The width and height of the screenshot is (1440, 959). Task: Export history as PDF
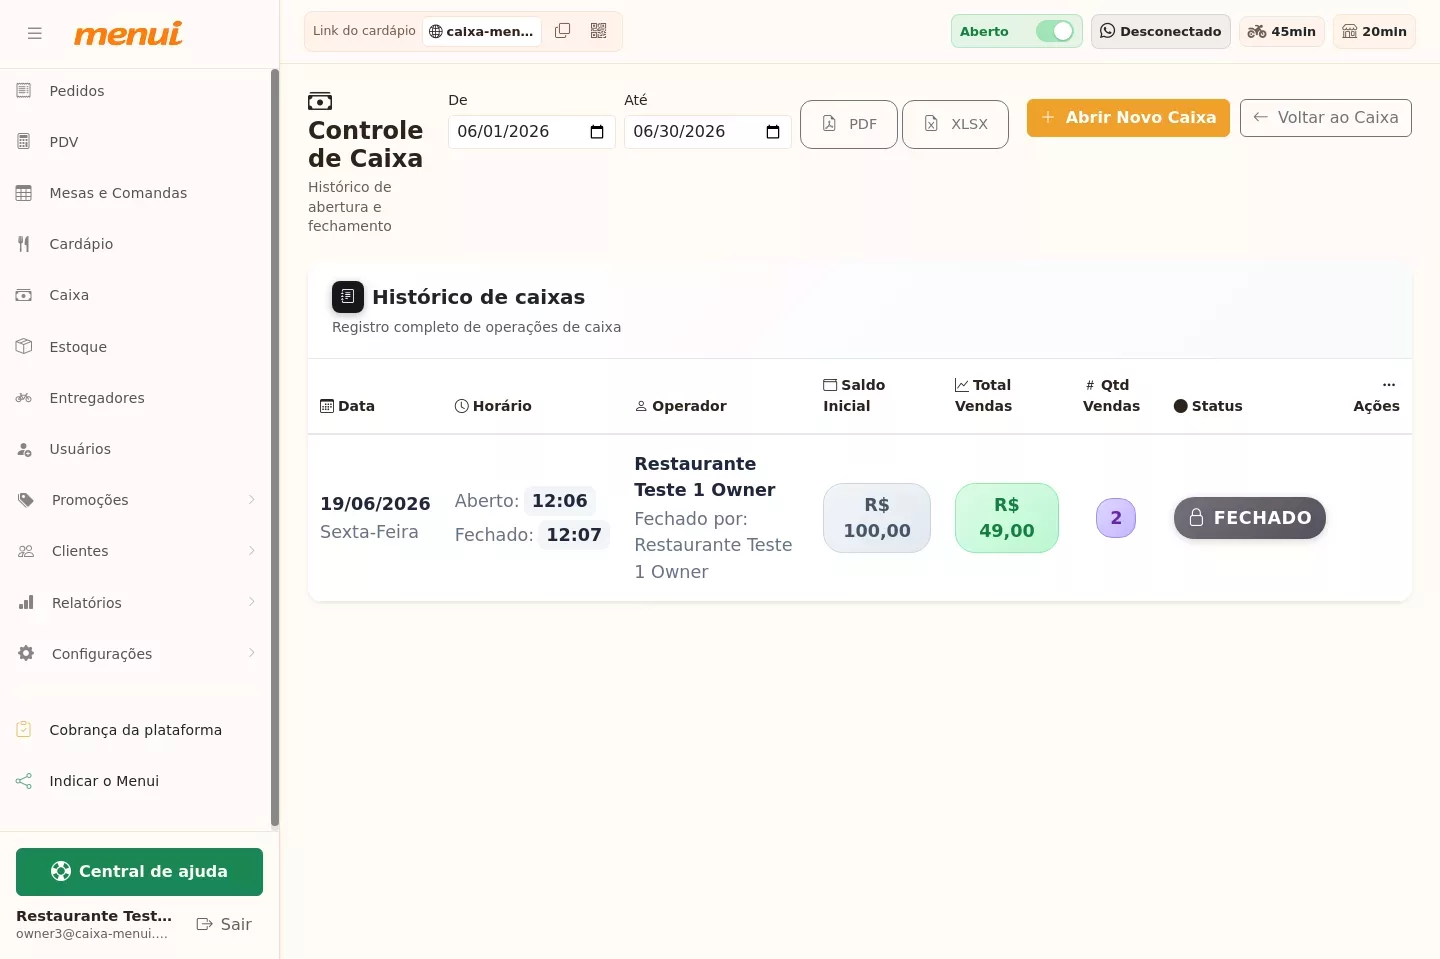(849, 124)
